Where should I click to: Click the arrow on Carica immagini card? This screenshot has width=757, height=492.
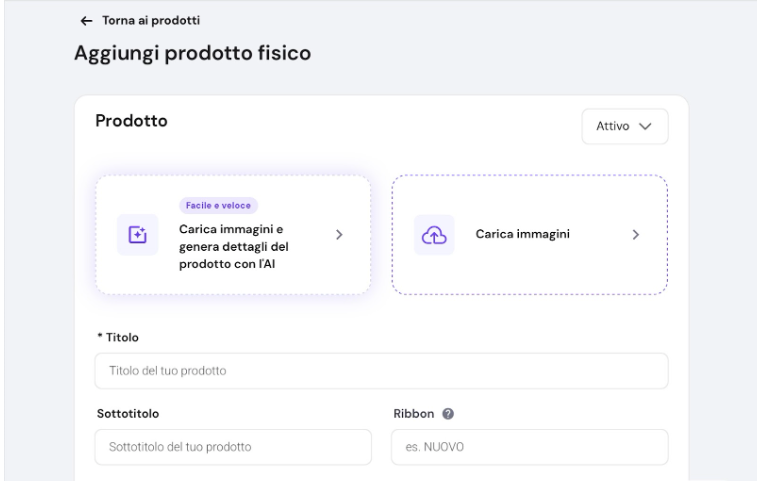[636, 235]
